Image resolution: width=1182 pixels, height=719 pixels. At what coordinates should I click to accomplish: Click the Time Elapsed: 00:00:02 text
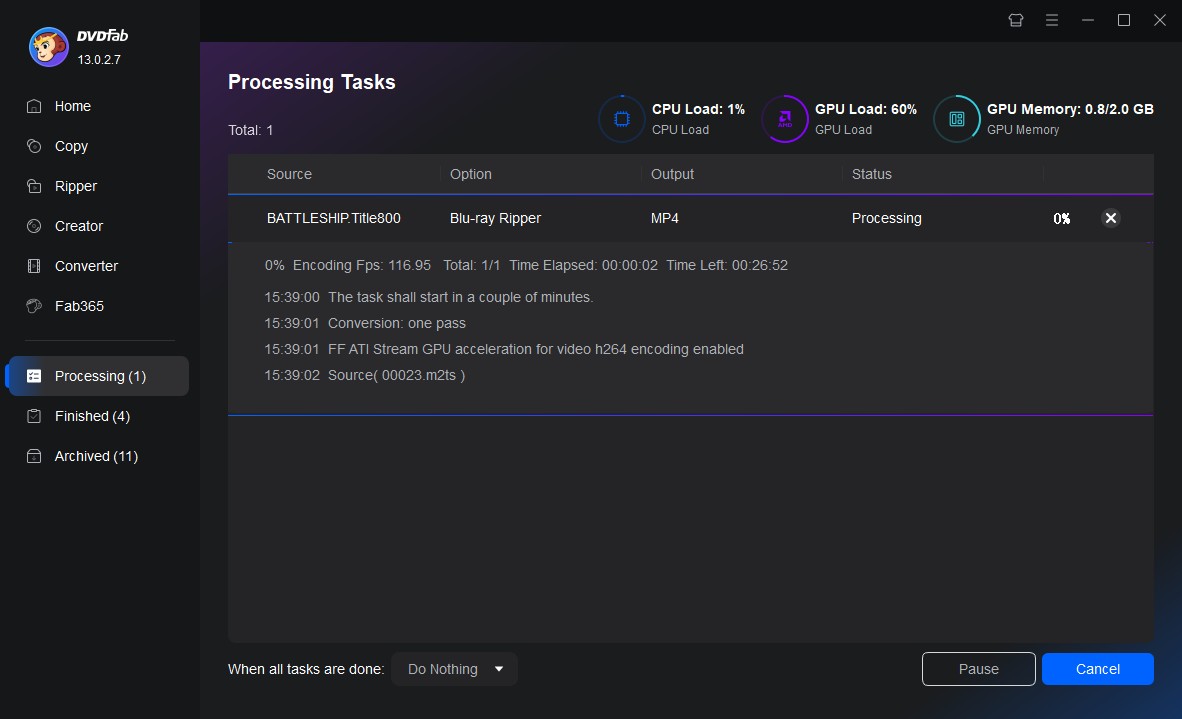coord(583,265)
